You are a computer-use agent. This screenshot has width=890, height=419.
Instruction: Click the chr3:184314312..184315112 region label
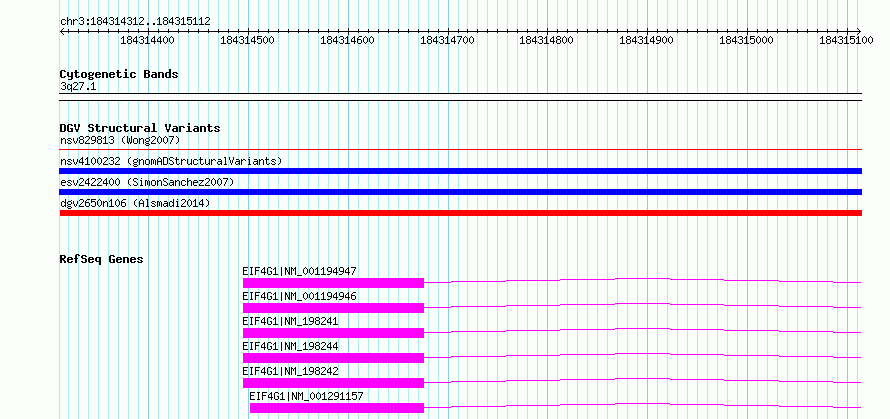point(135,22)
